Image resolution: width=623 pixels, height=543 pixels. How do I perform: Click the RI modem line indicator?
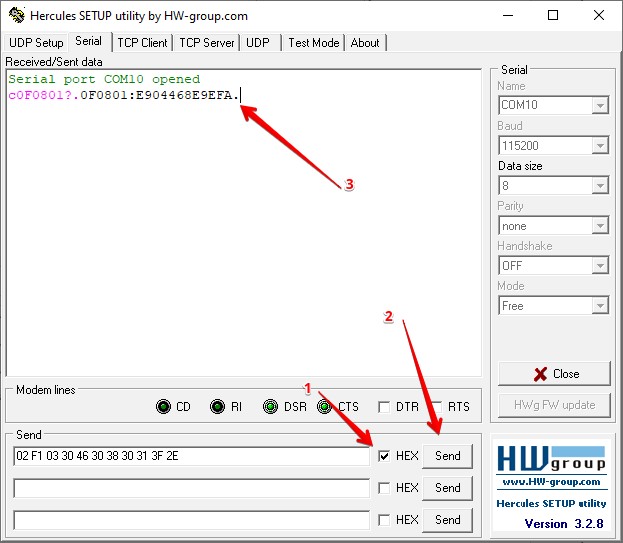click(x=217, y=407)
